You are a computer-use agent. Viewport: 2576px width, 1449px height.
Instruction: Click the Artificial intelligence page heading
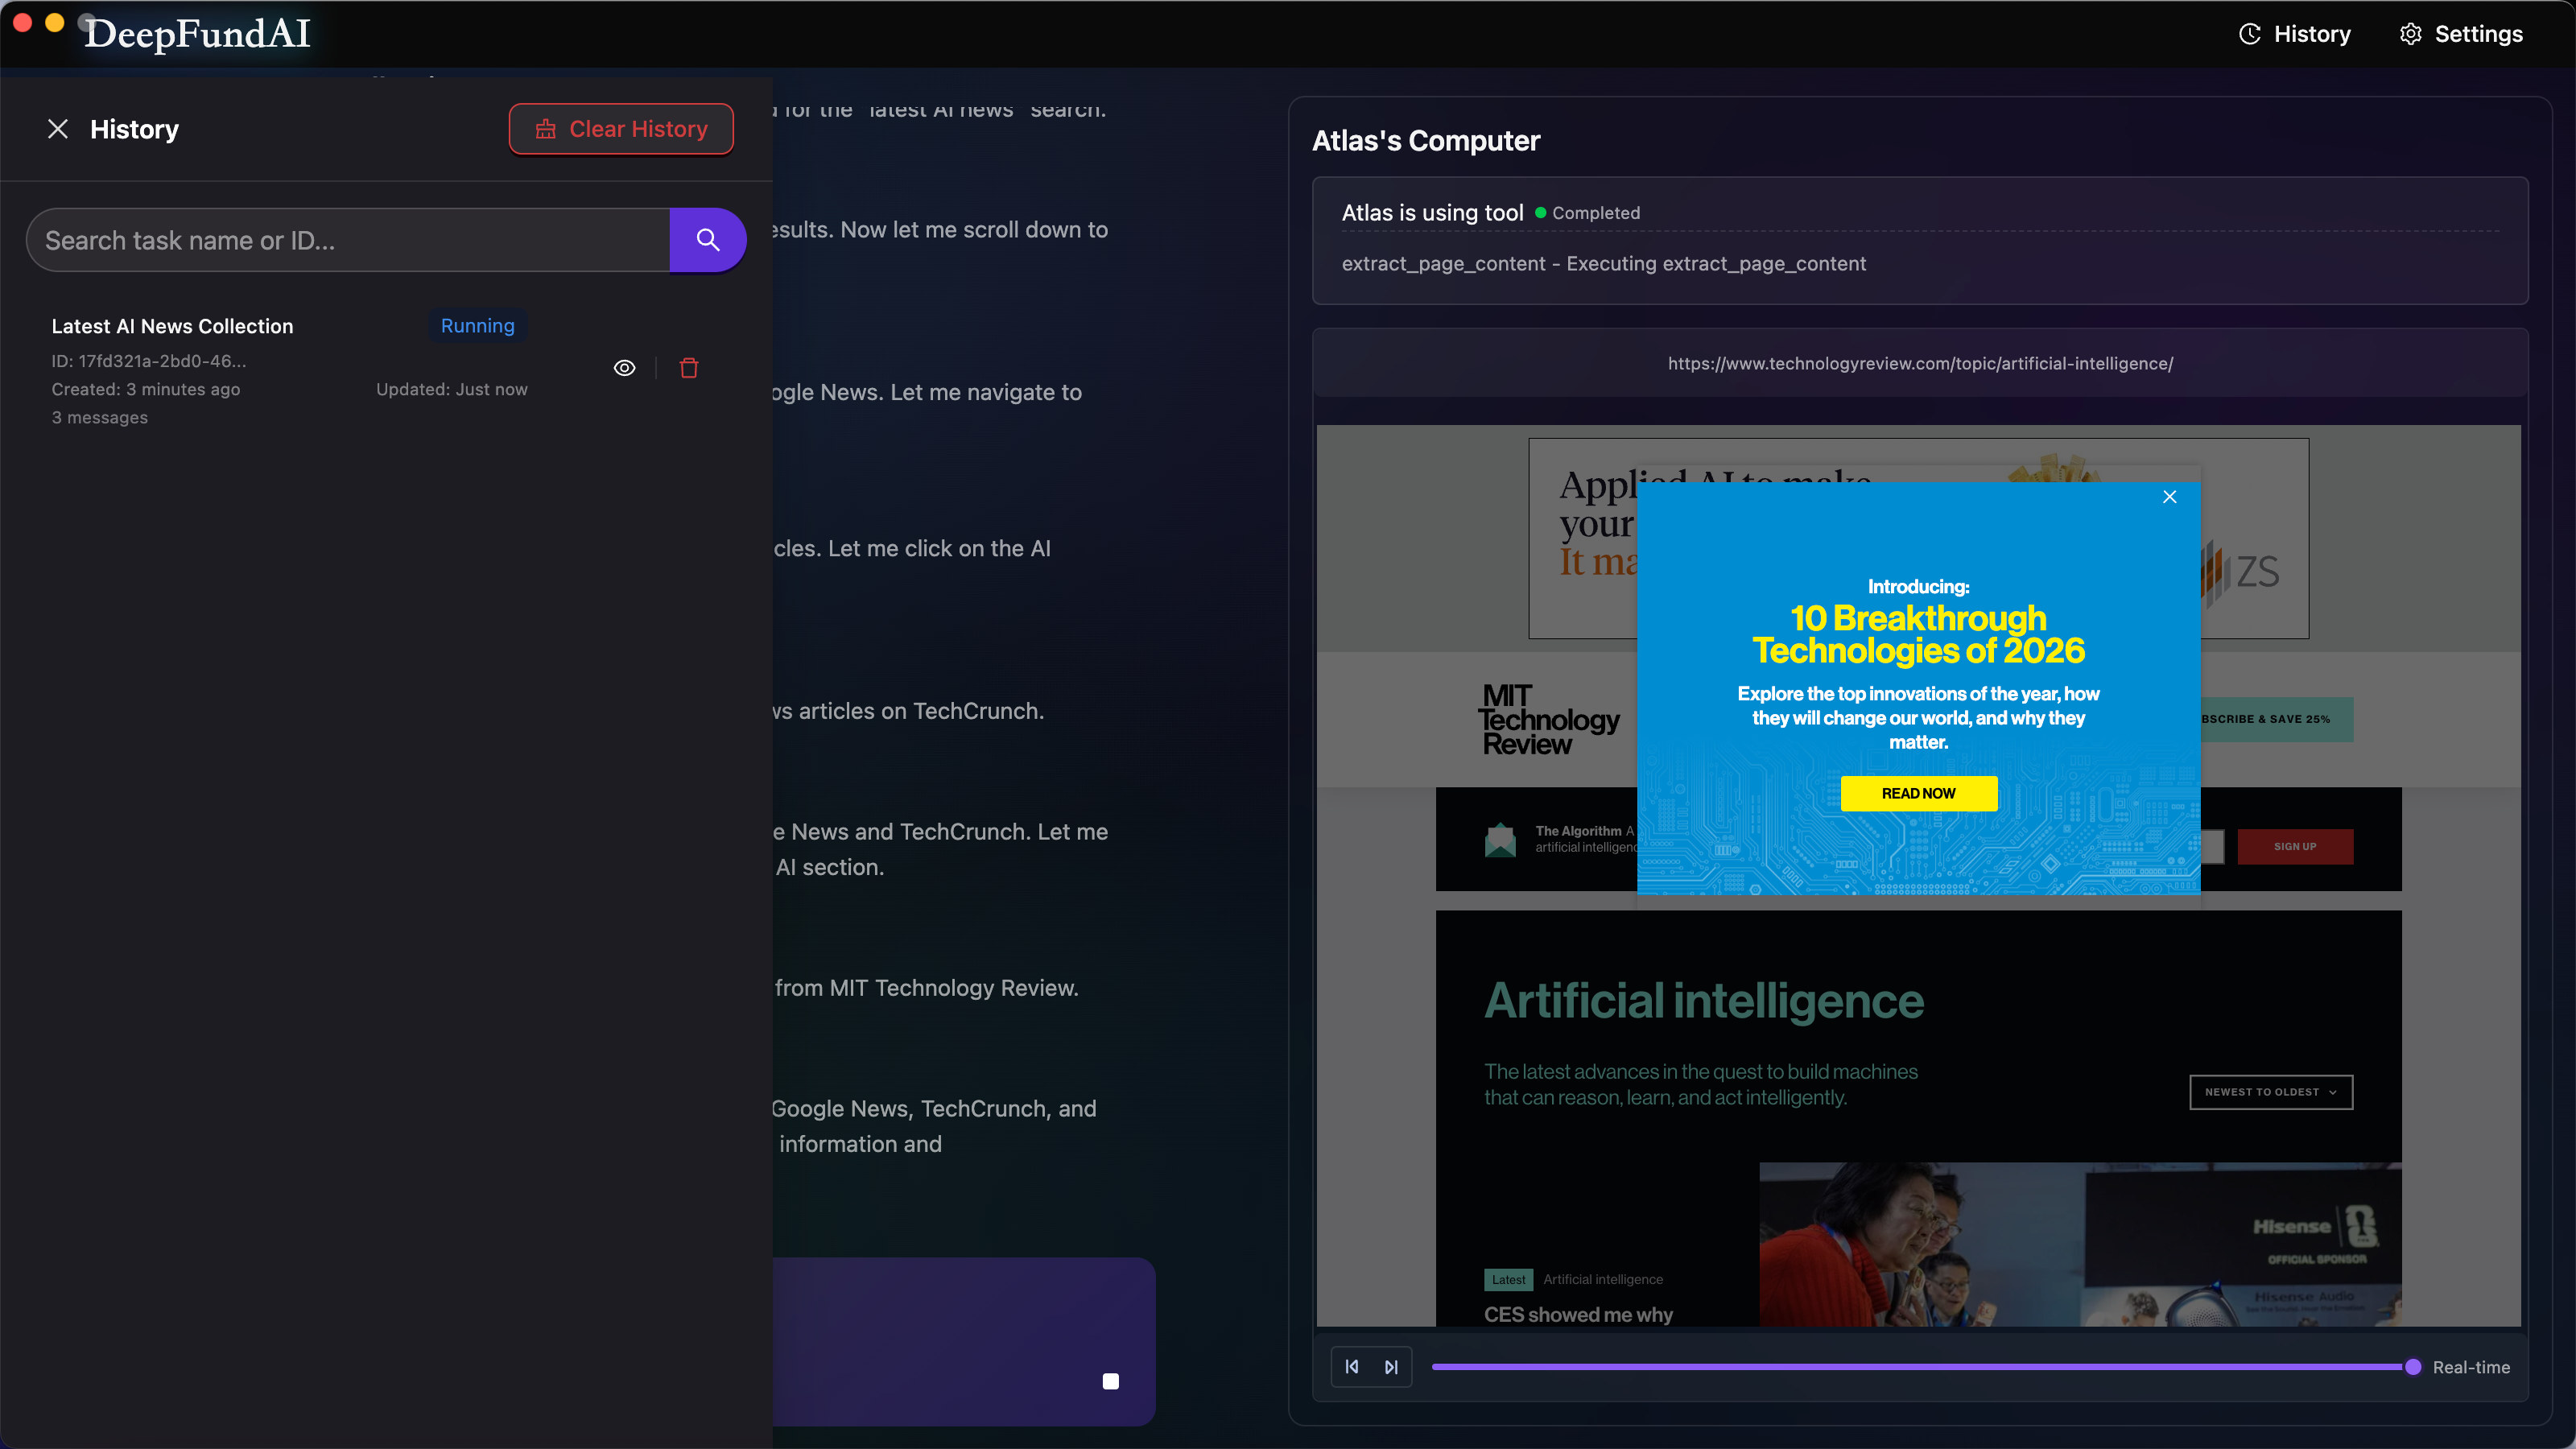pyautogui.click(x=1703, y=1000)
